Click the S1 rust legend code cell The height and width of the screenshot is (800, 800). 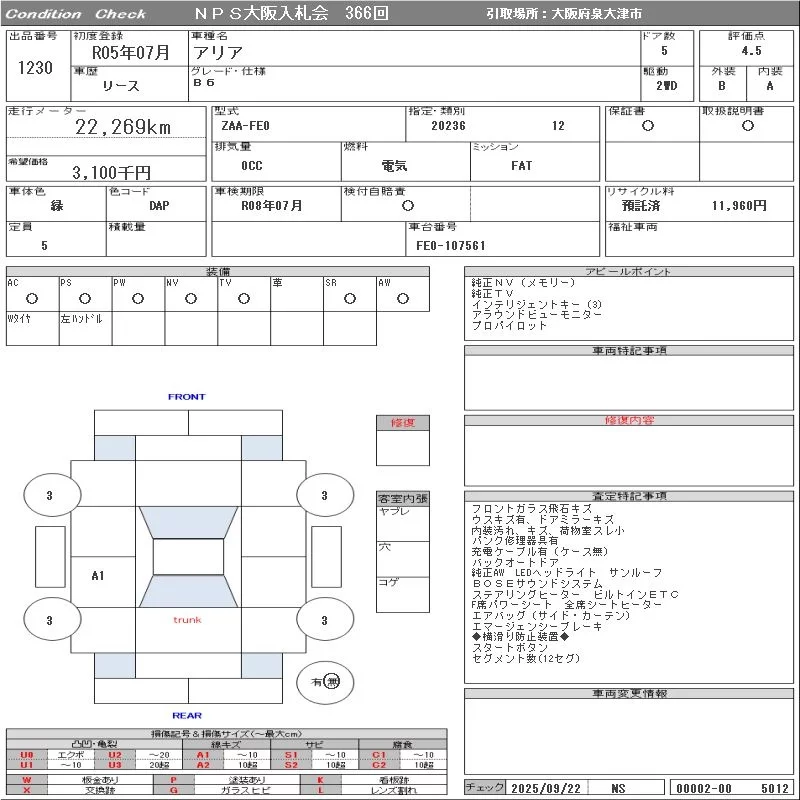pyautogui.click(x=291, y=755)
